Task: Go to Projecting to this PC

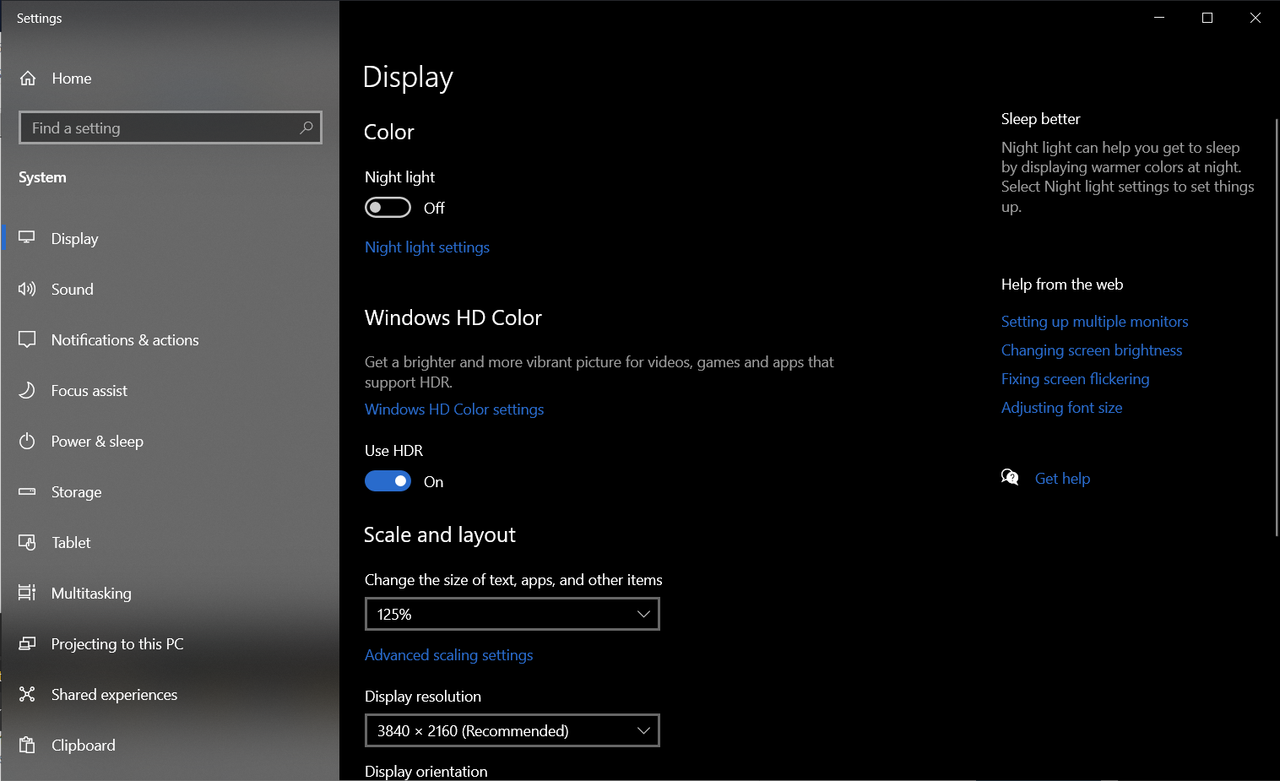Action: pos(170,644)
